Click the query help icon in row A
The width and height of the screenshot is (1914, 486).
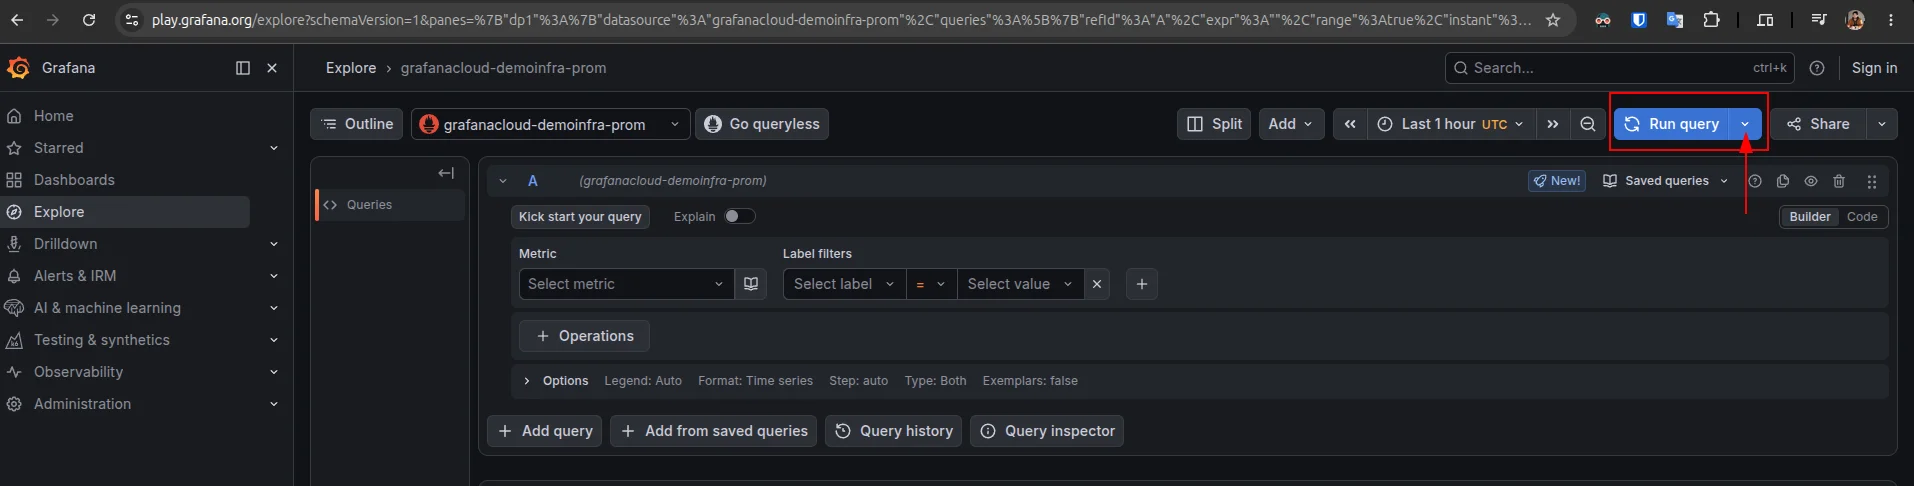[x=1755, y=181]
